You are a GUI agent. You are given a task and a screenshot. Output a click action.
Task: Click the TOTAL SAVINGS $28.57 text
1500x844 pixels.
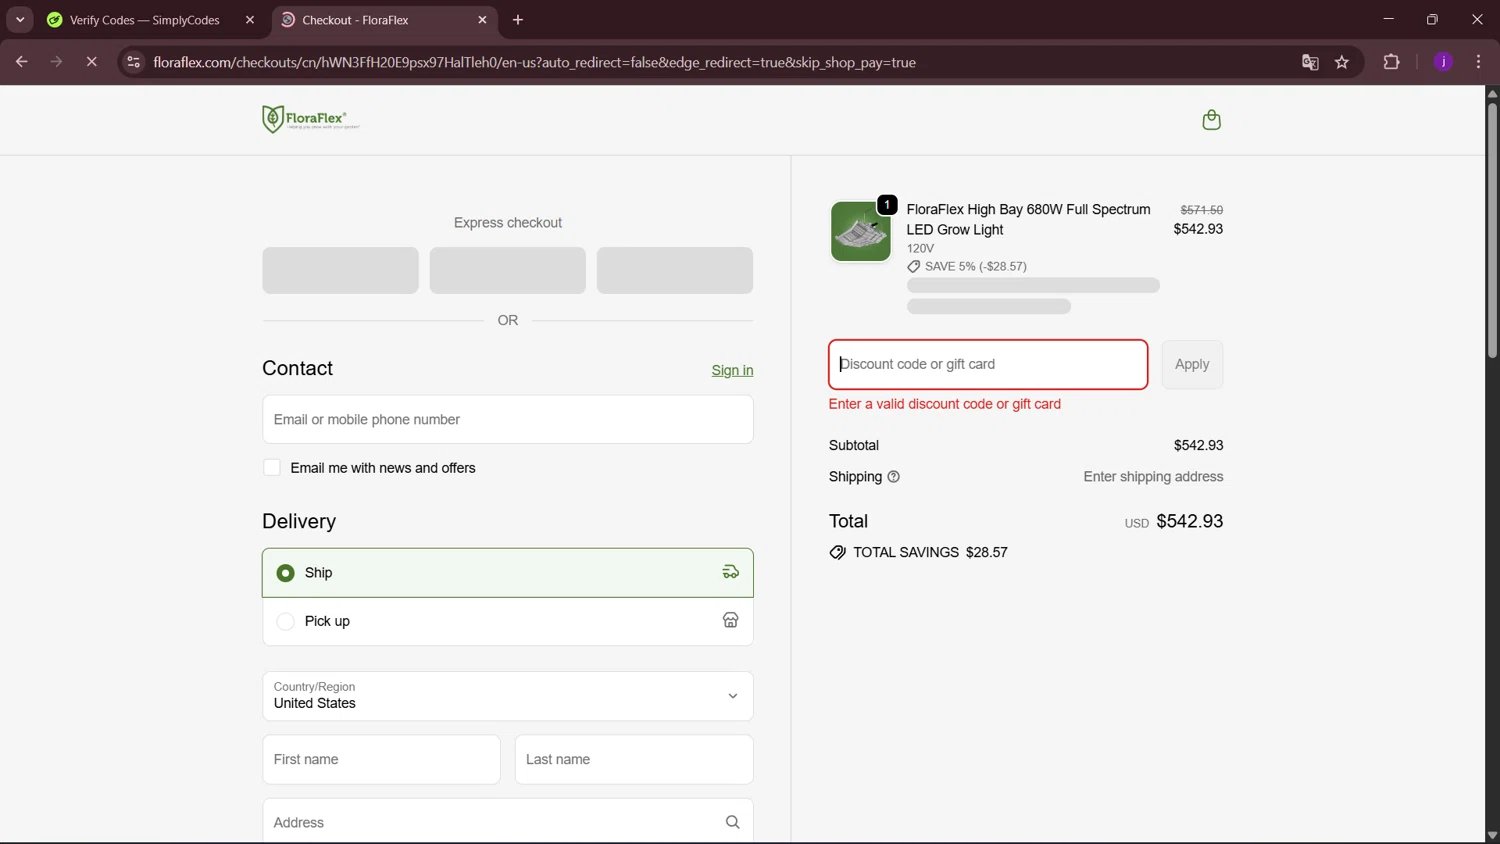pos(930,552)
